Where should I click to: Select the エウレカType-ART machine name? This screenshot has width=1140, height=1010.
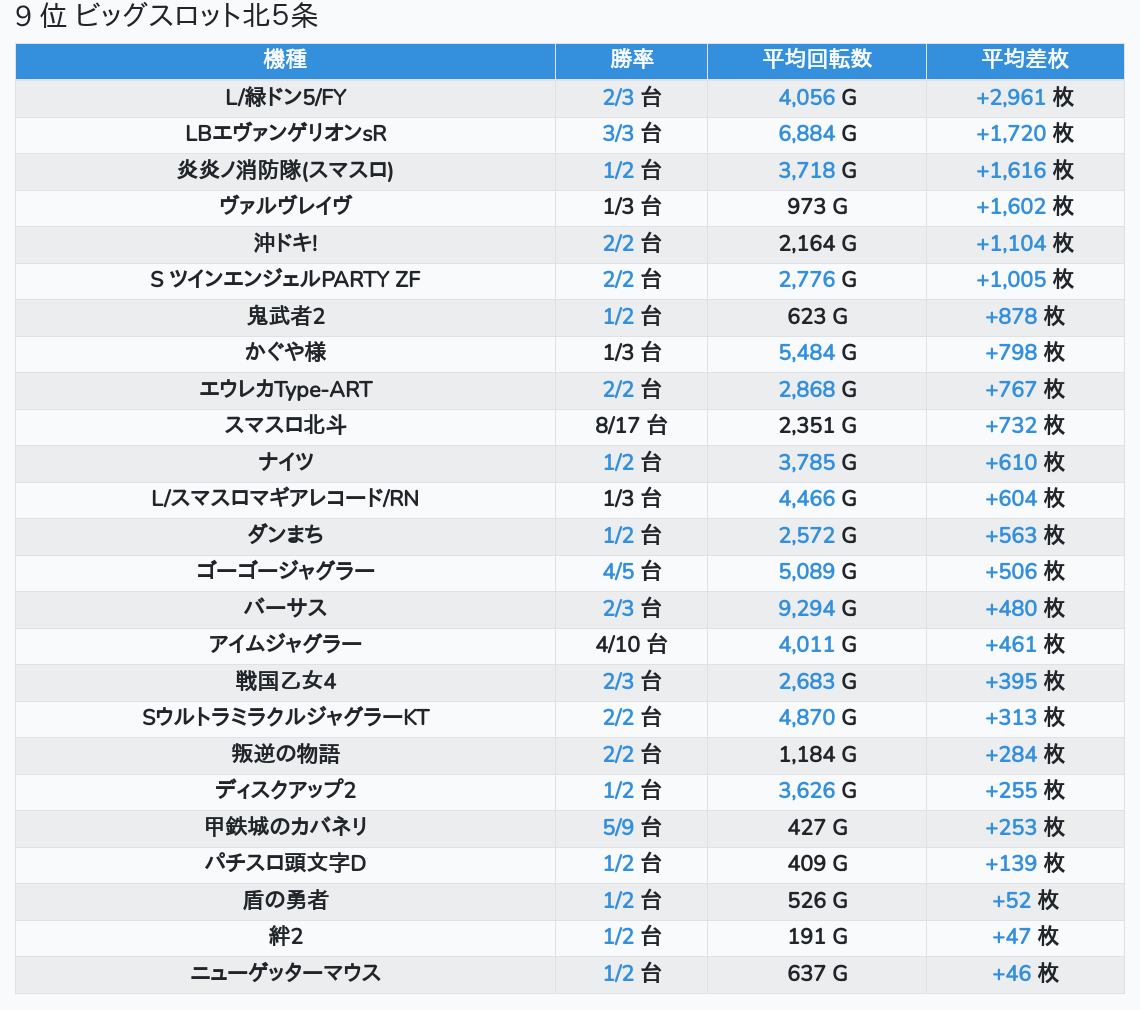(285, 389)
